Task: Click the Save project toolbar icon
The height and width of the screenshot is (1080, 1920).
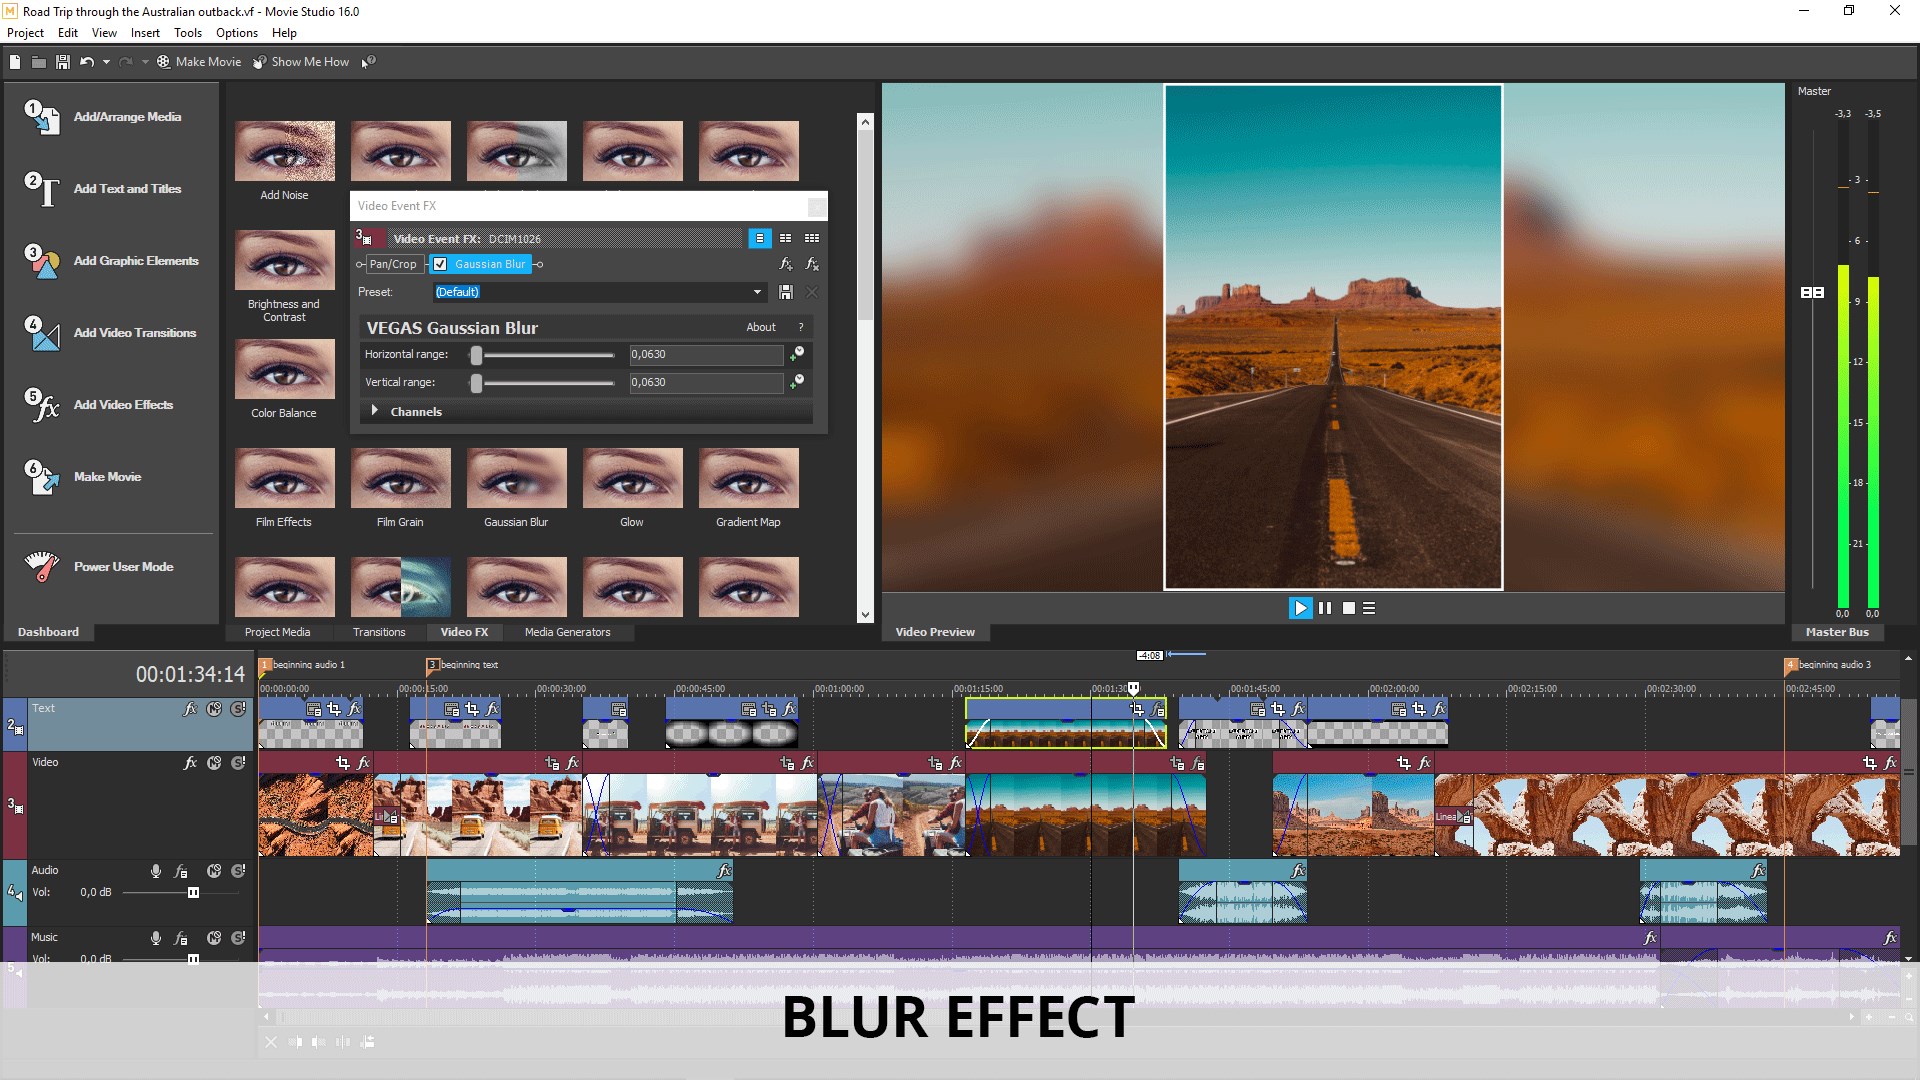Action: pos(62,62)
